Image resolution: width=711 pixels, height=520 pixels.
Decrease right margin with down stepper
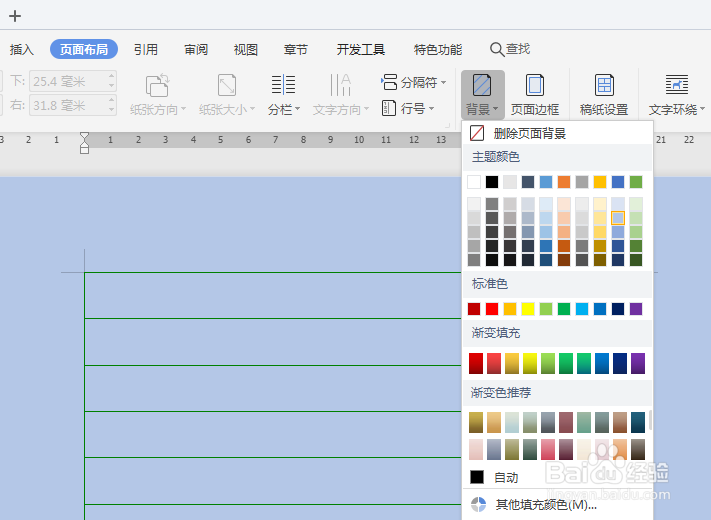tap(112, 111)
